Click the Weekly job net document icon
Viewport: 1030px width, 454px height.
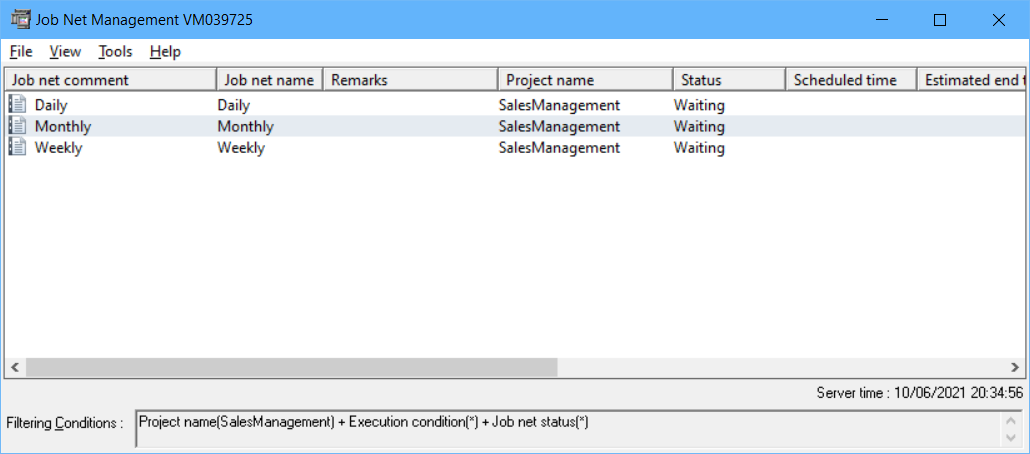coord(17,147)
